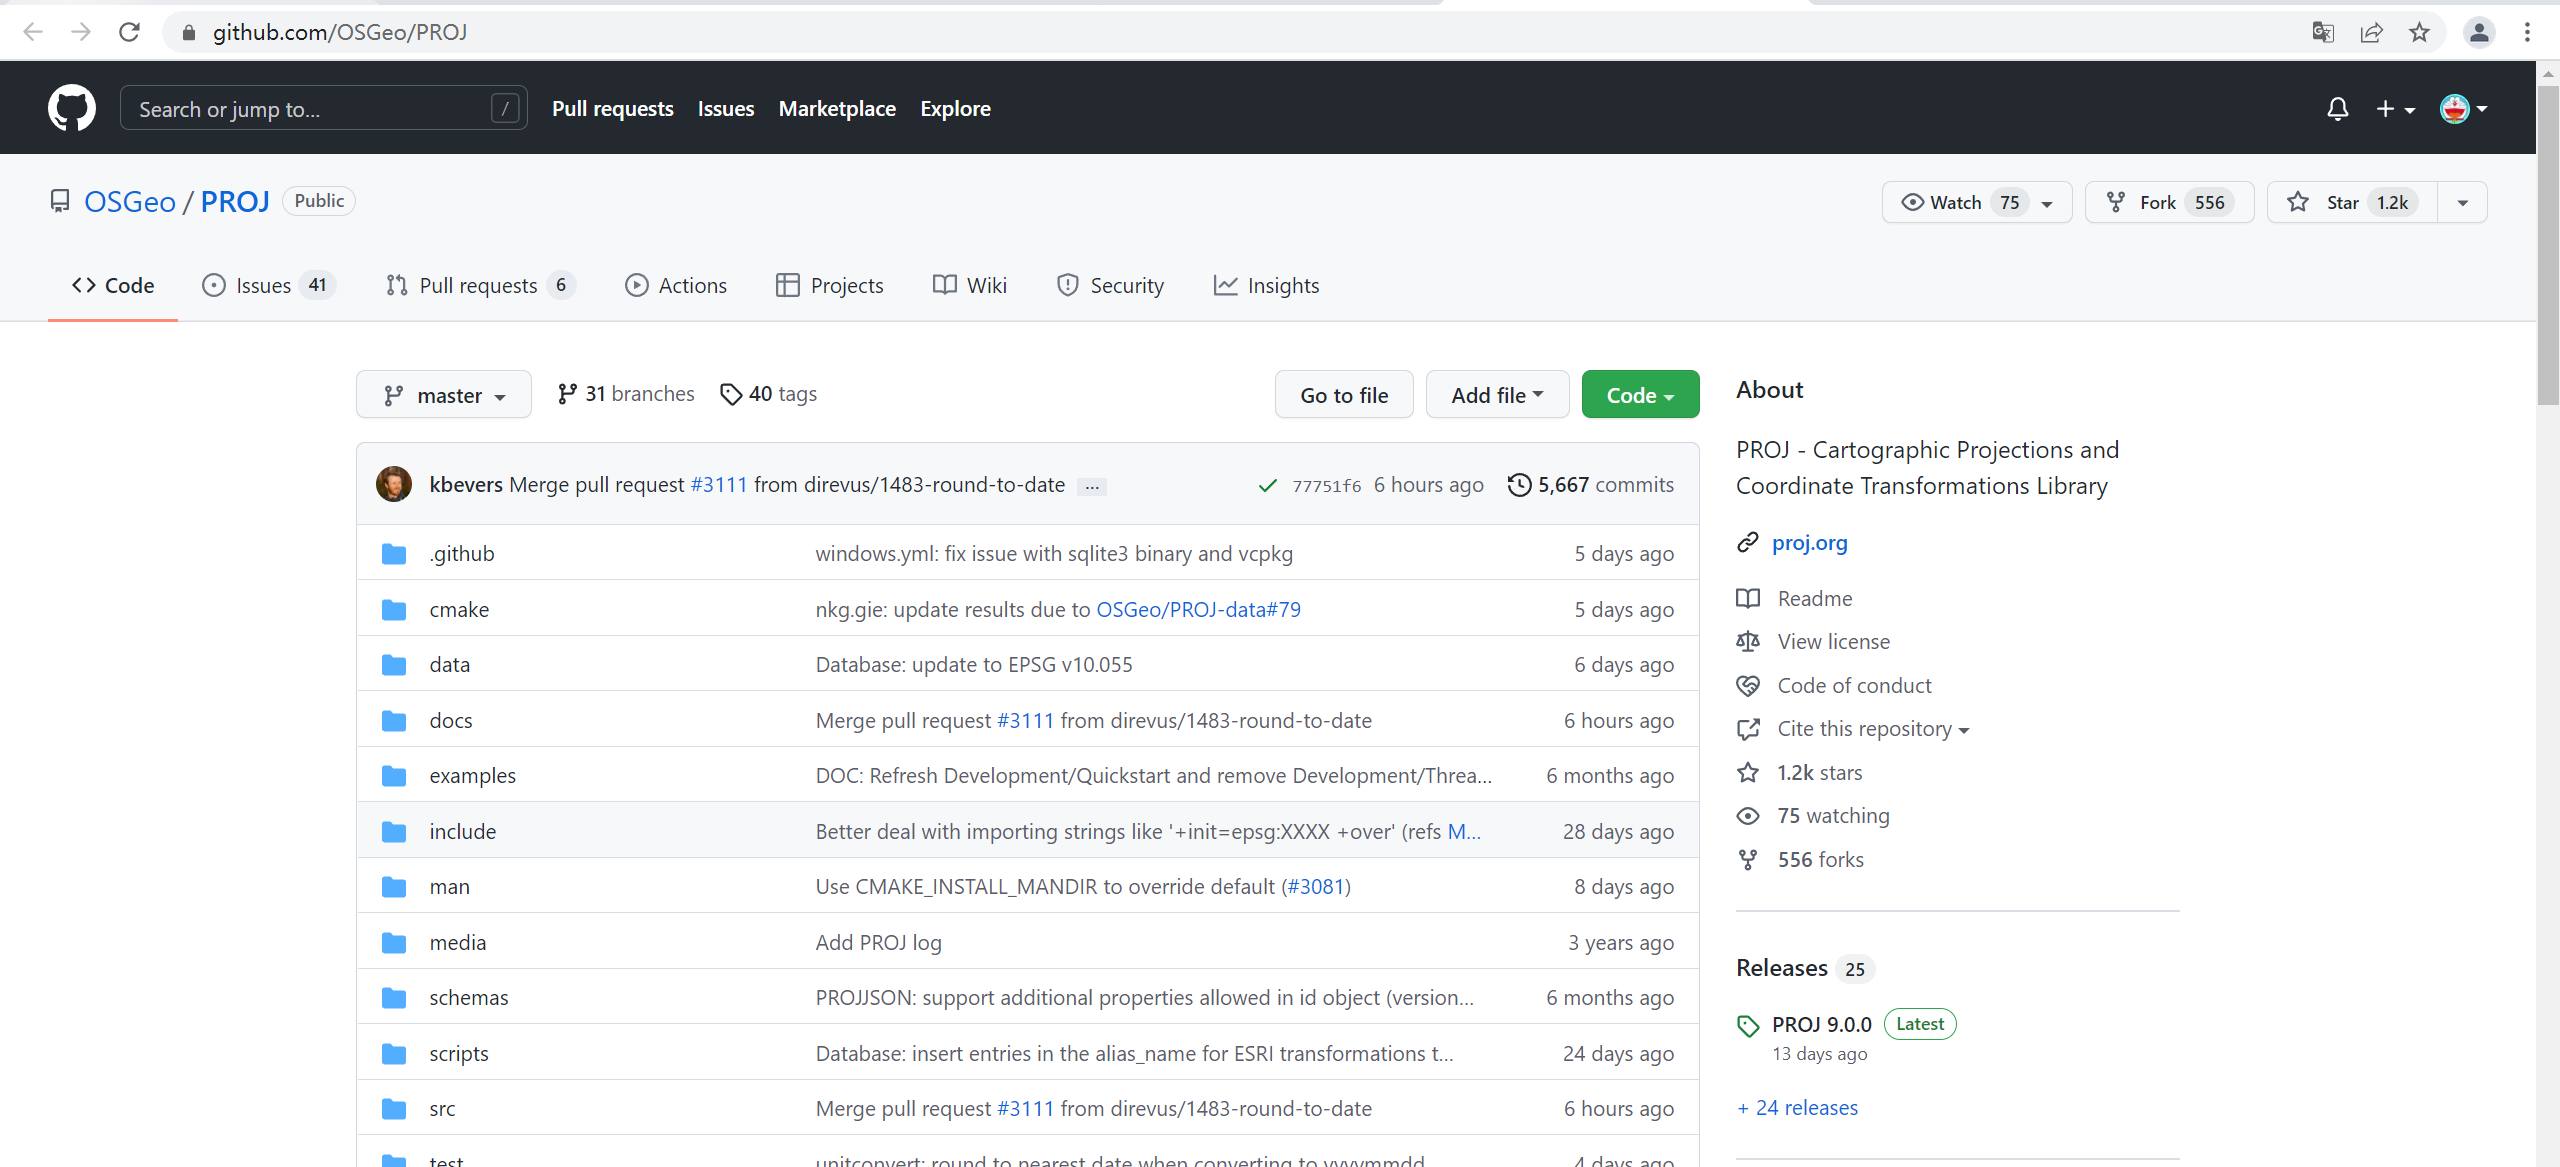Switch to the Issues tab
This screenshot has height=1167, width=2560.
(268, 286)
